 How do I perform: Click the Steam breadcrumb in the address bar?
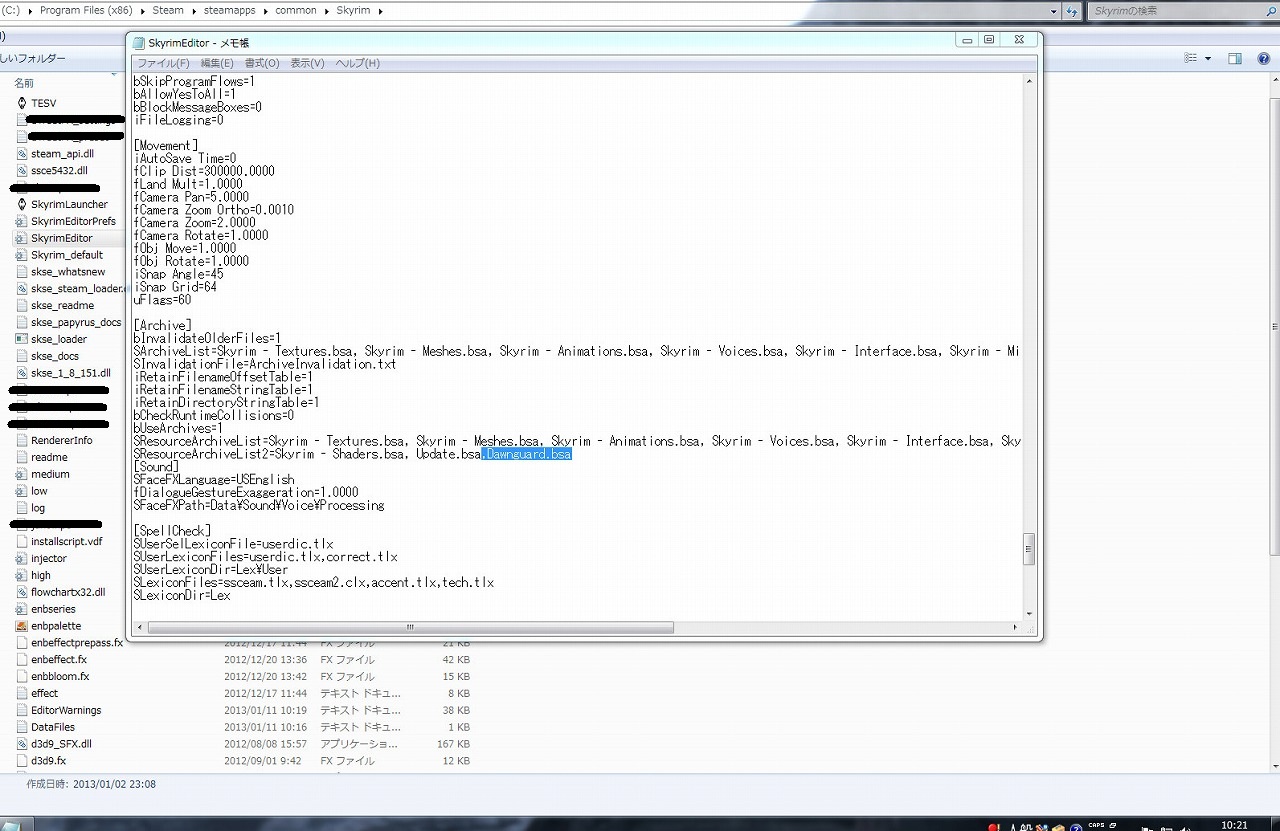click(168, 11)
